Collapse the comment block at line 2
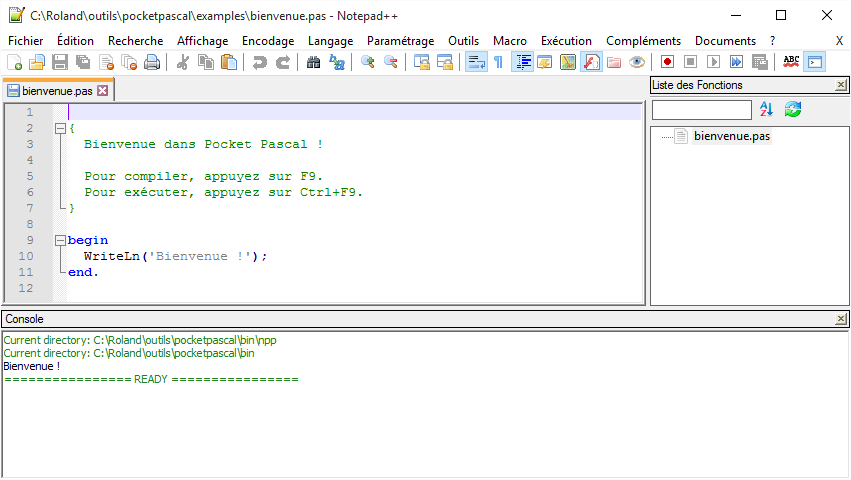Screen dimensions: 851x480 60,128
